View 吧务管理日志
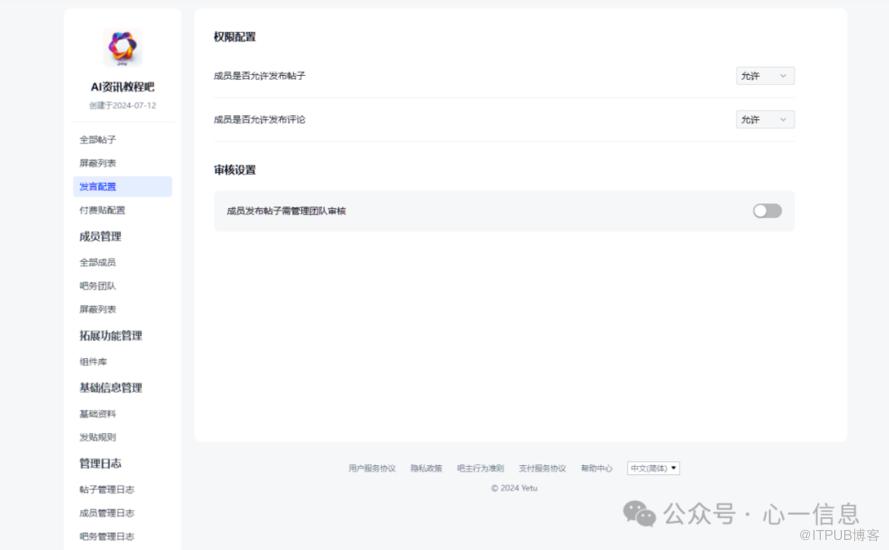The image size is (889, 550). click(107, 536)
